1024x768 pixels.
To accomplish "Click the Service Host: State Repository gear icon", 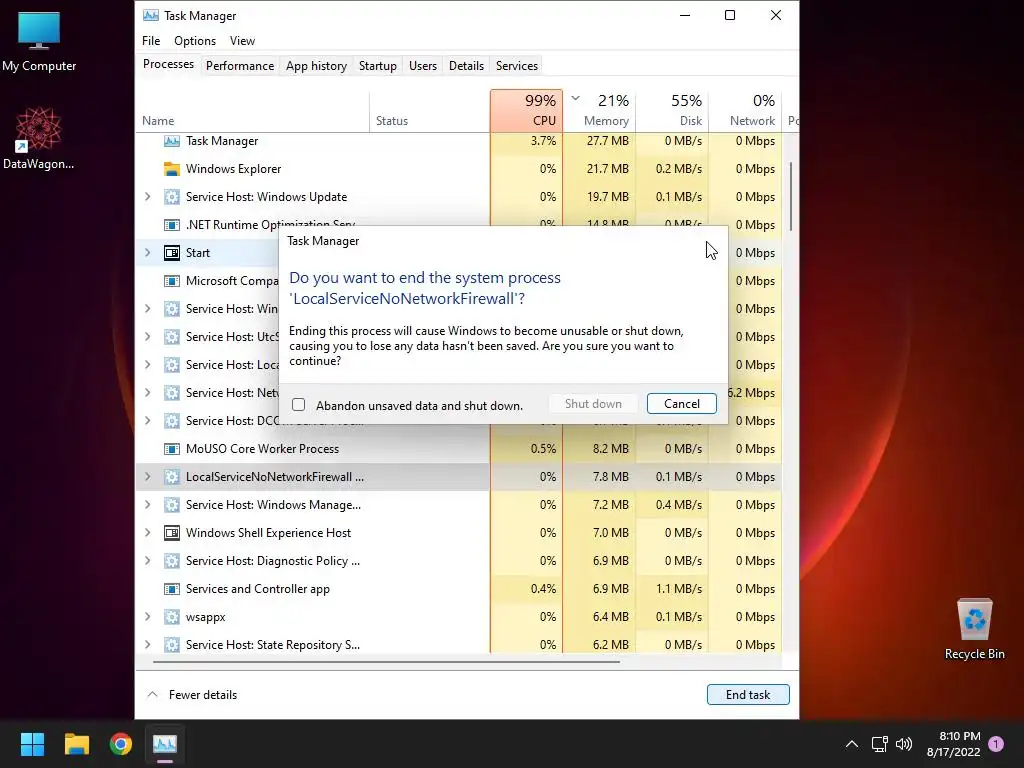I will click(172, 645).
